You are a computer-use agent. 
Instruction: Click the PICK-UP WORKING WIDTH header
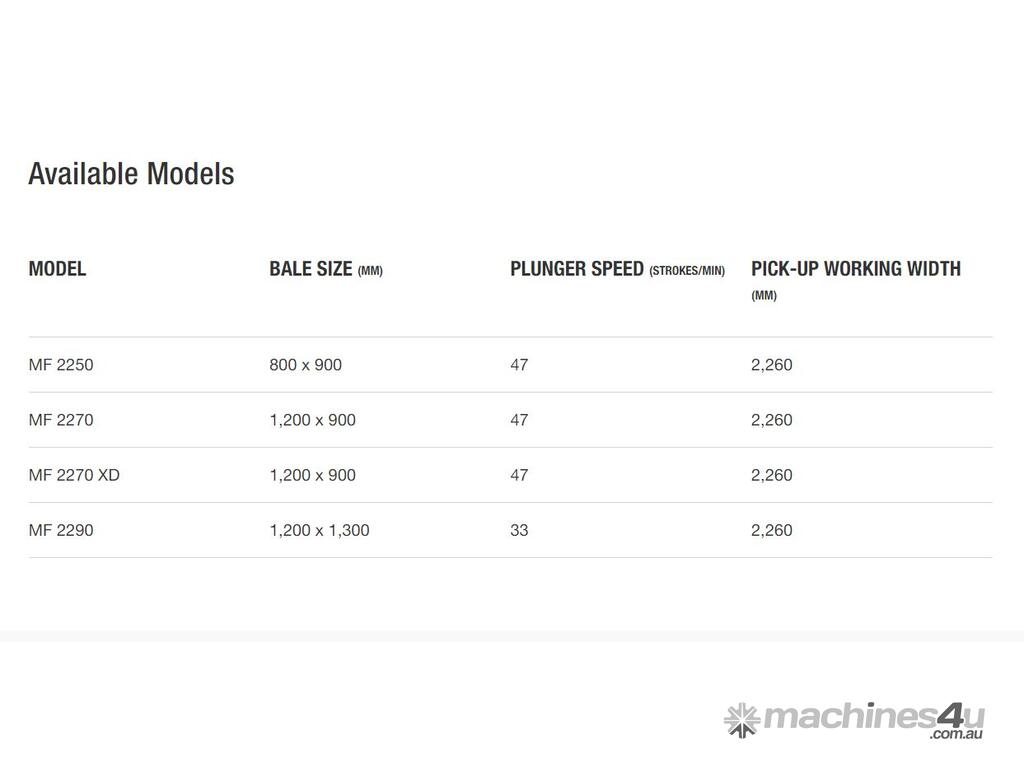click(x=855, y=269)
